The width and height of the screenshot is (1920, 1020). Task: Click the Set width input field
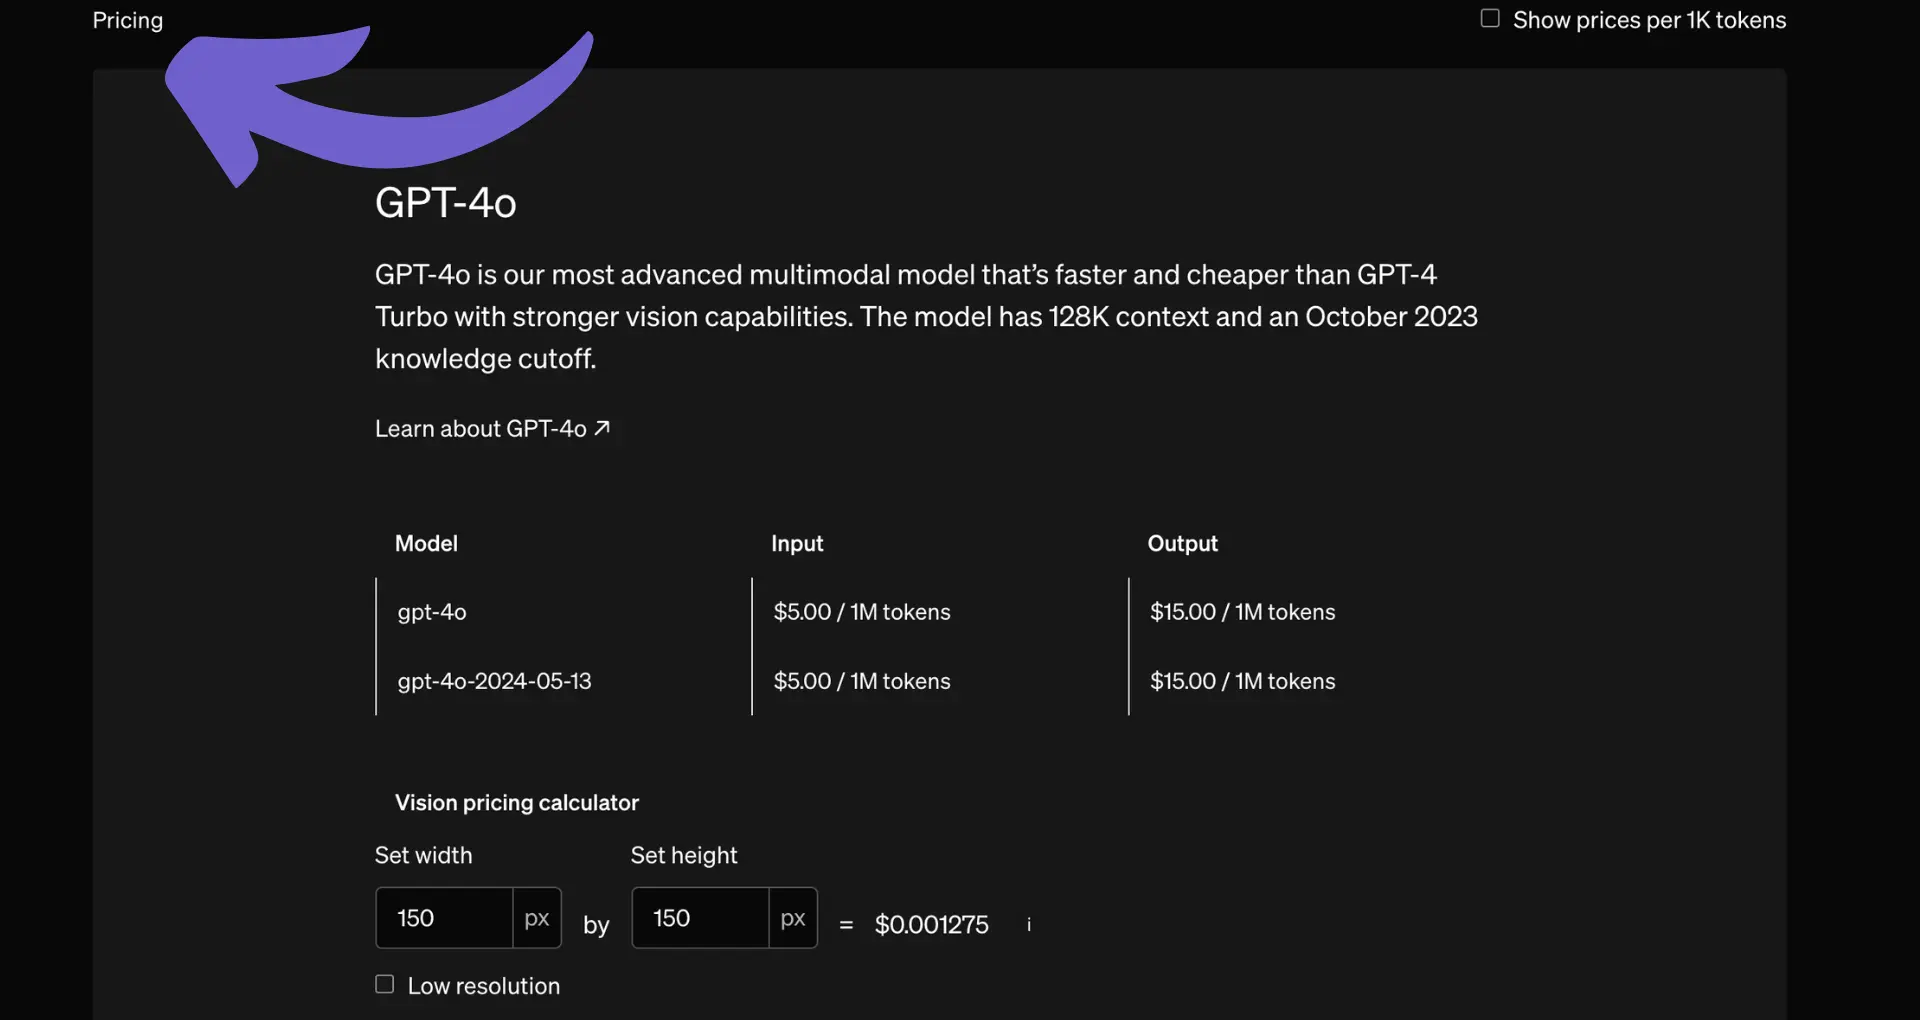444,918
